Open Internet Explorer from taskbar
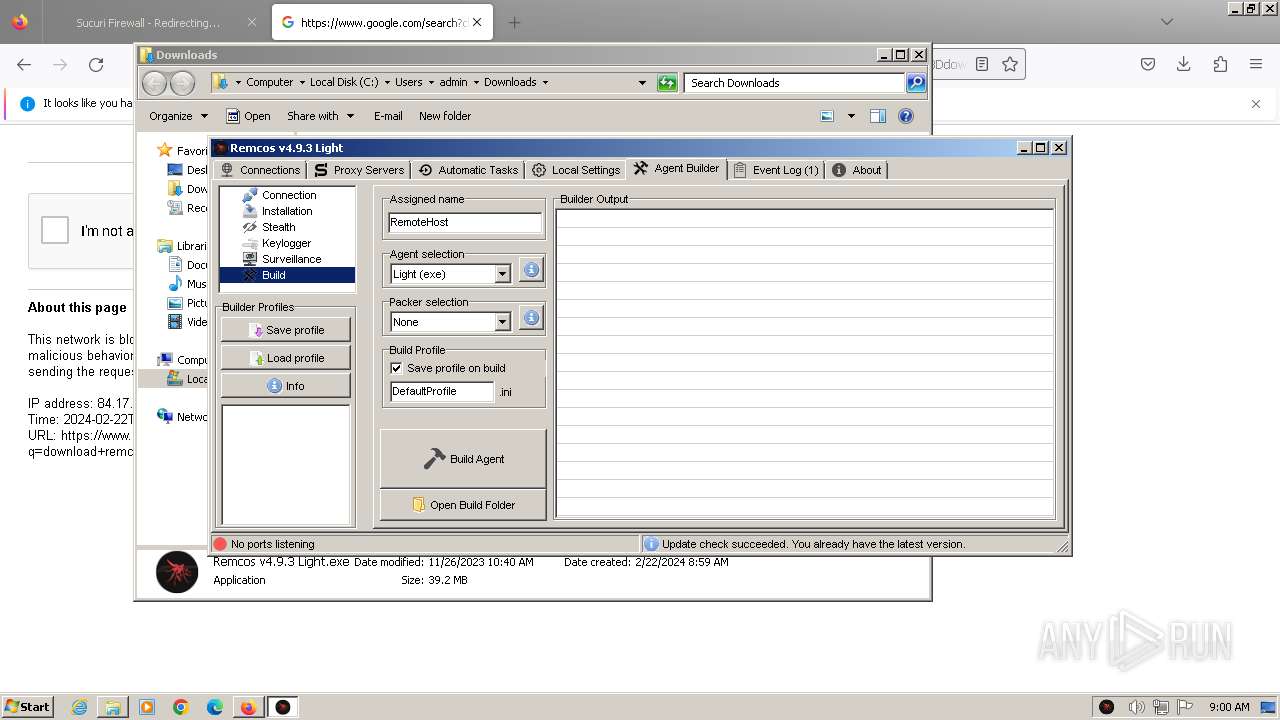1280x720 pixels. click(79, 707)
